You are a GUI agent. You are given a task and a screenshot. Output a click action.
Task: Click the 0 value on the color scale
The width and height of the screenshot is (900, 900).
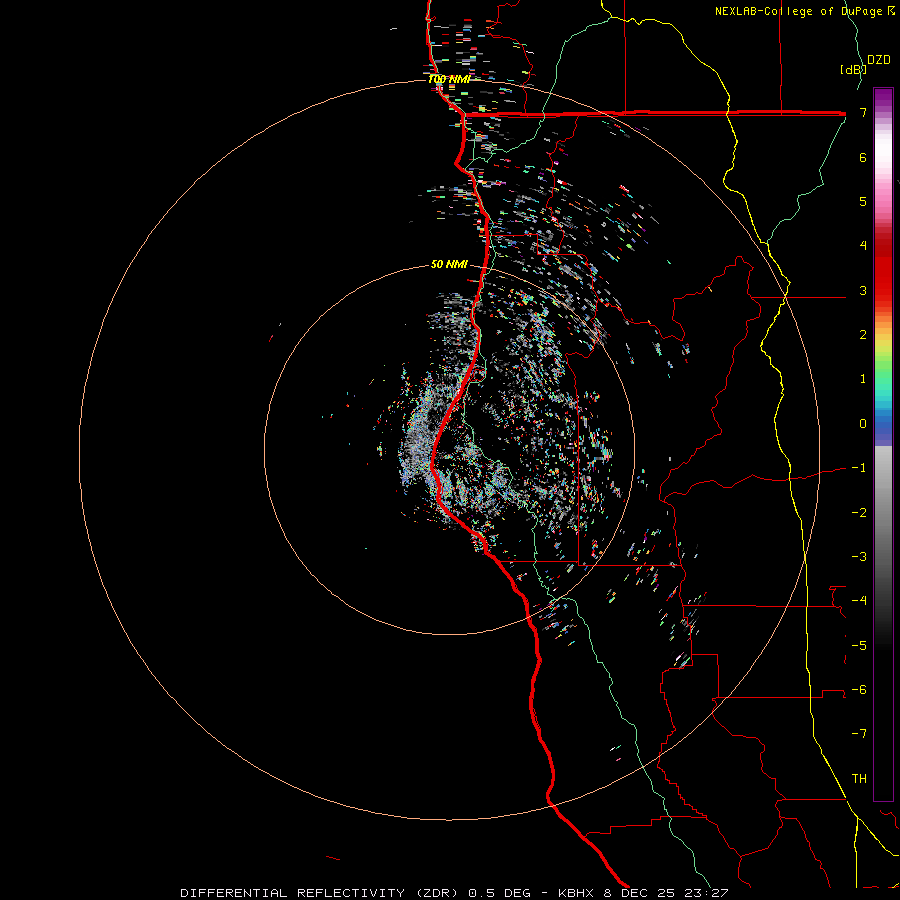tap(863, 424)
